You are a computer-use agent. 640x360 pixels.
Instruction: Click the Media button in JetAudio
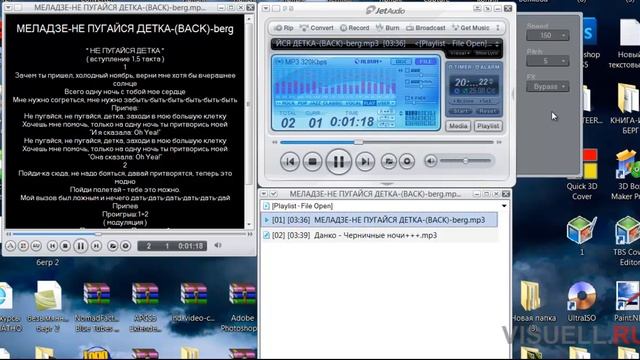[458, 126]
